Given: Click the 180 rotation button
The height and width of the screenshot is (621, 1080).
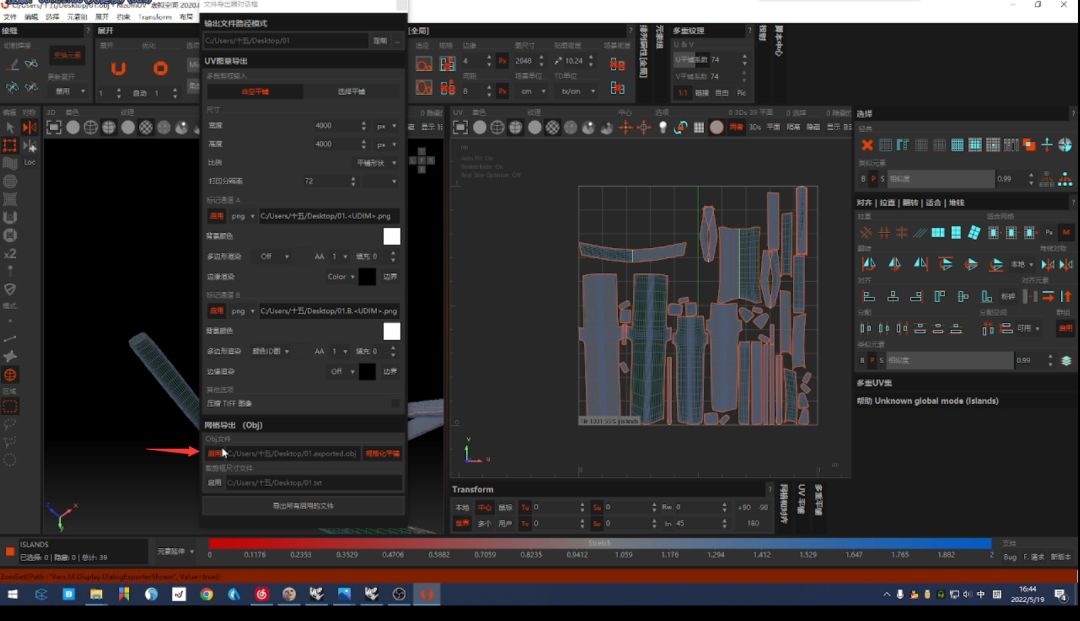Looking at the screenshot, I should 753,523.
